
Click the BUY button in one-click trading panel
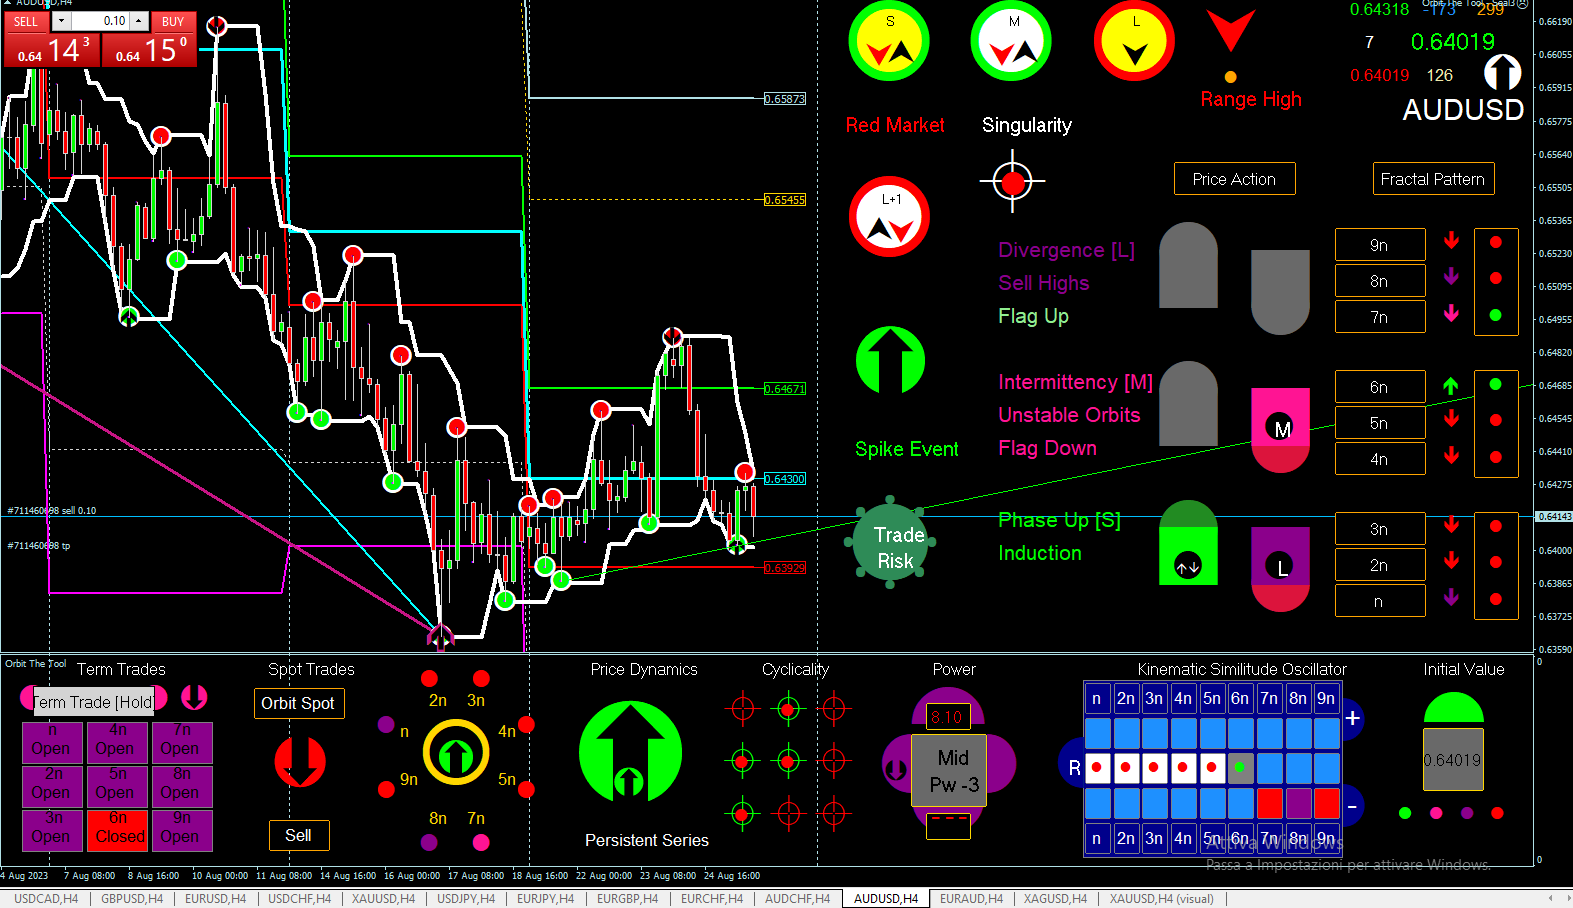coord(173,21)
